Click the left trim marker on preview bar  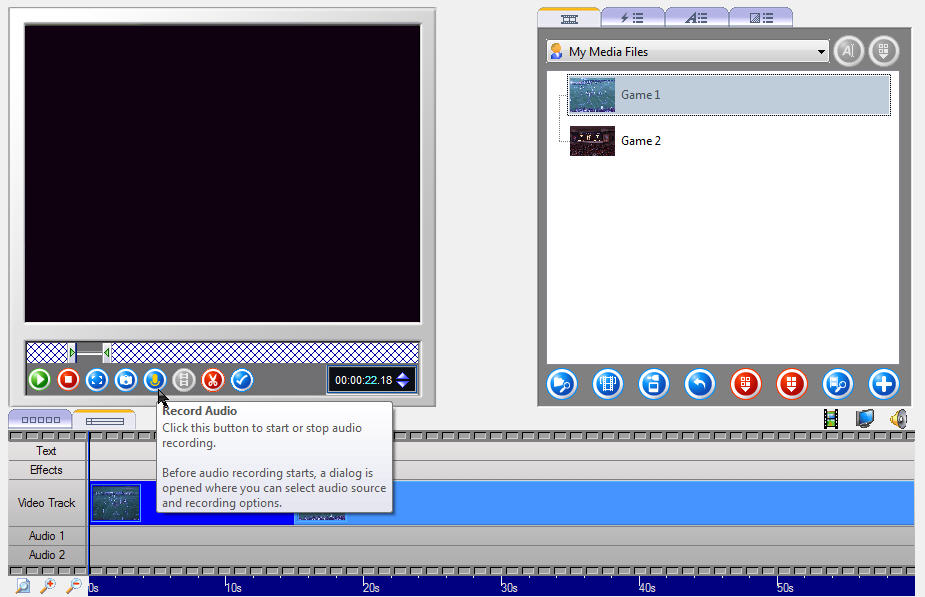tap(72, 353)
